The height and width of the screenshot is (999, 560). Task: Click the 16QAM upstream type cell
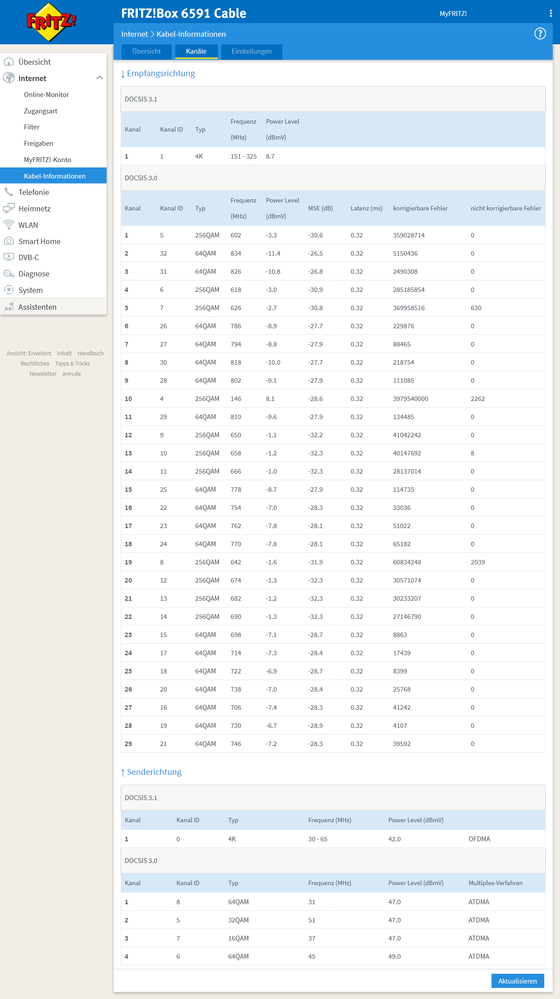click(238, 938)
